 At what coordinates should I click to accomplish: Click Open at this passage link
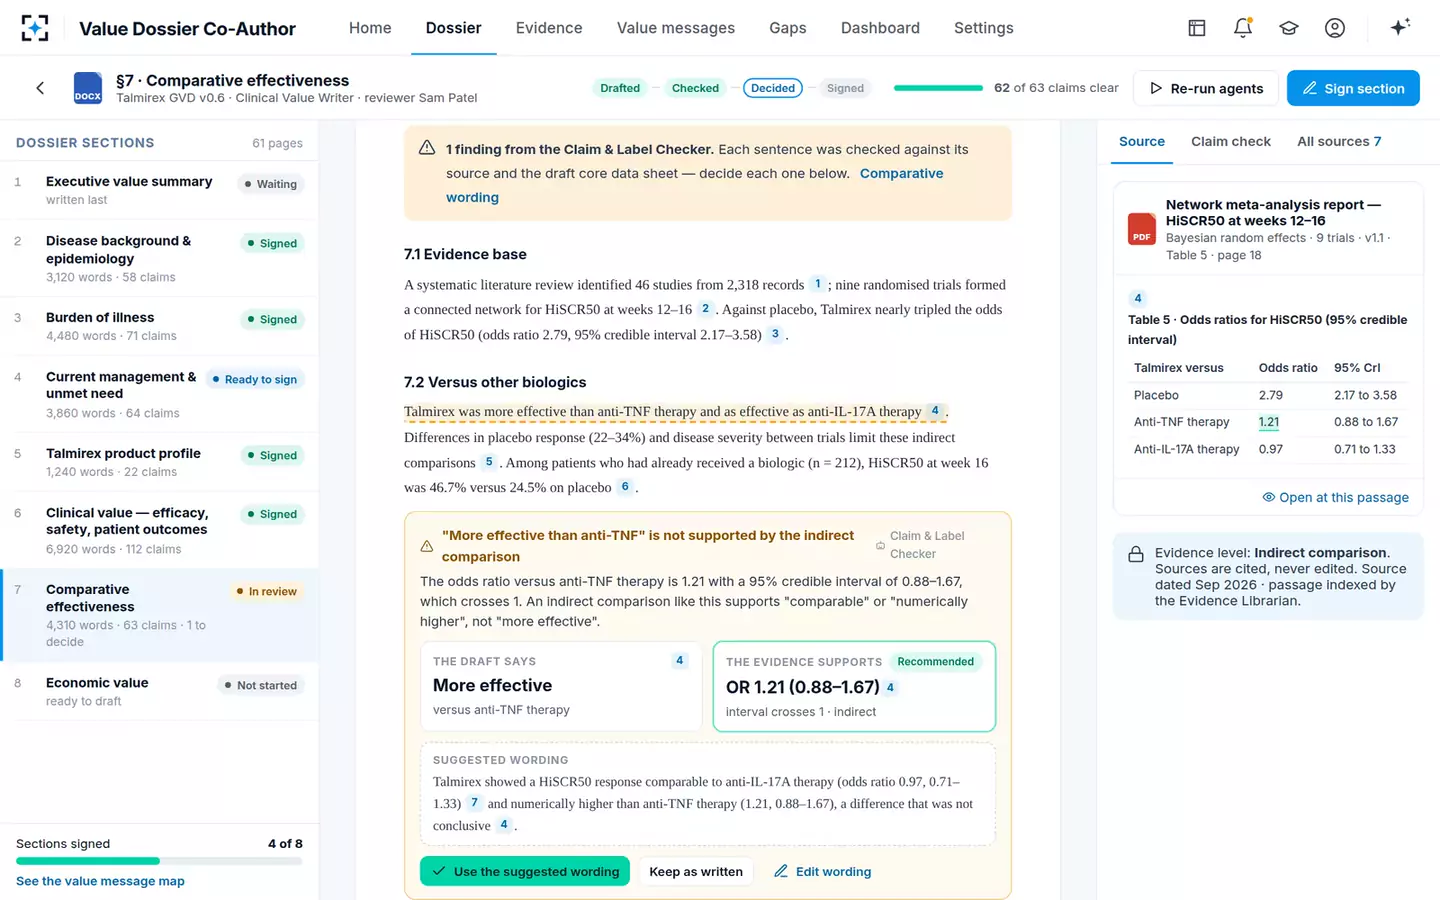(x=1335, y=498)
